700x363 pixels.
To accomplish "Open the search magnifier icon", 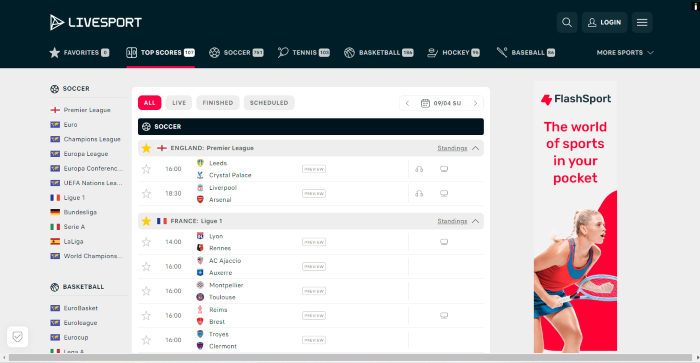I will point(567,22).
